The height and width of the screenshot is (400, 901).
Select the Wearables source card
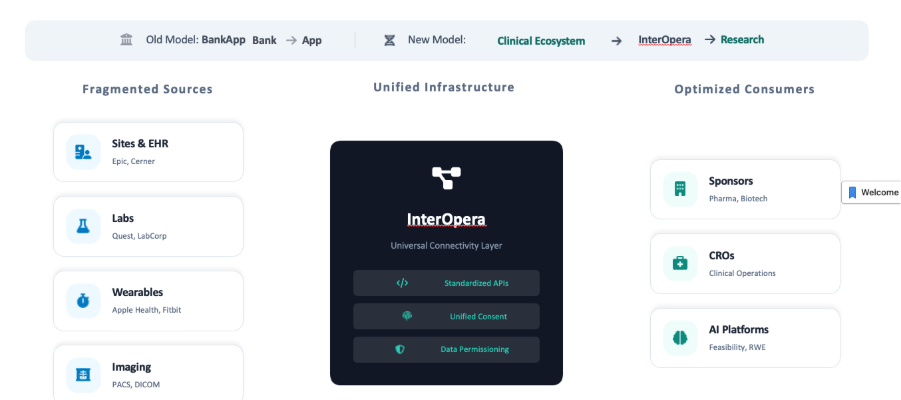tap(148, 301)
